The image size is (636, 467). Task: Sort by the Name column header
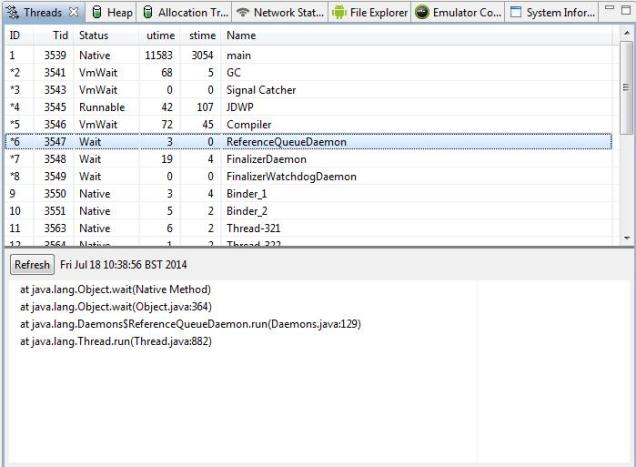point(417,36)
